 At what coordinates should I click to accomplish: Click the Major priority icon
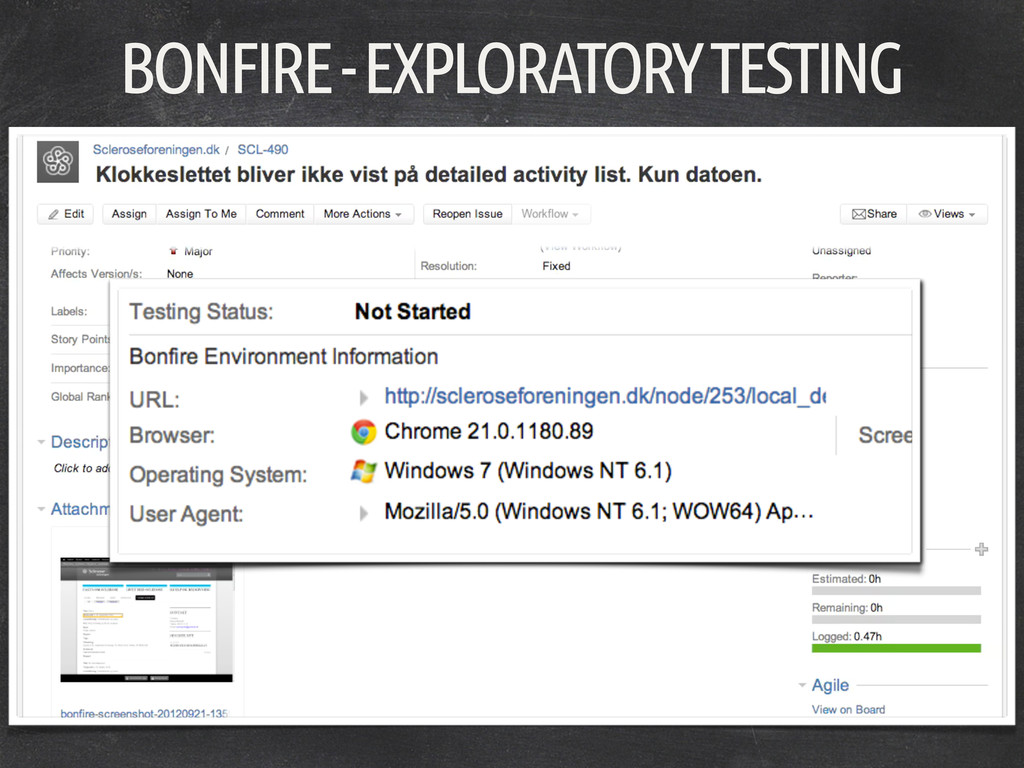[174, 251]
